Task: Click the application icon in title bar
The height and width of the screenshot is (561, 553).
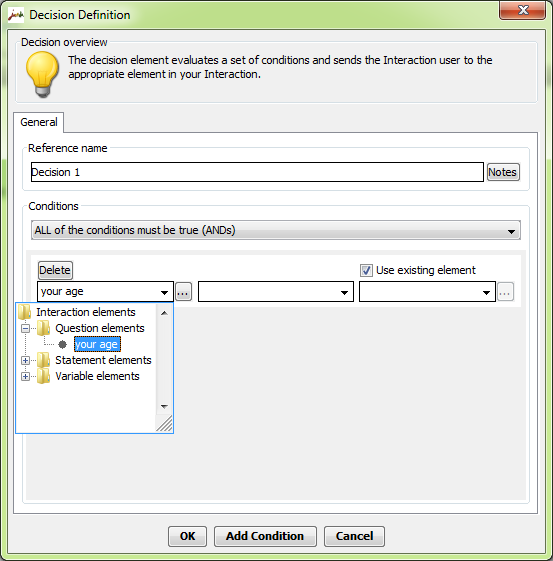Action: tap(16, 15)
